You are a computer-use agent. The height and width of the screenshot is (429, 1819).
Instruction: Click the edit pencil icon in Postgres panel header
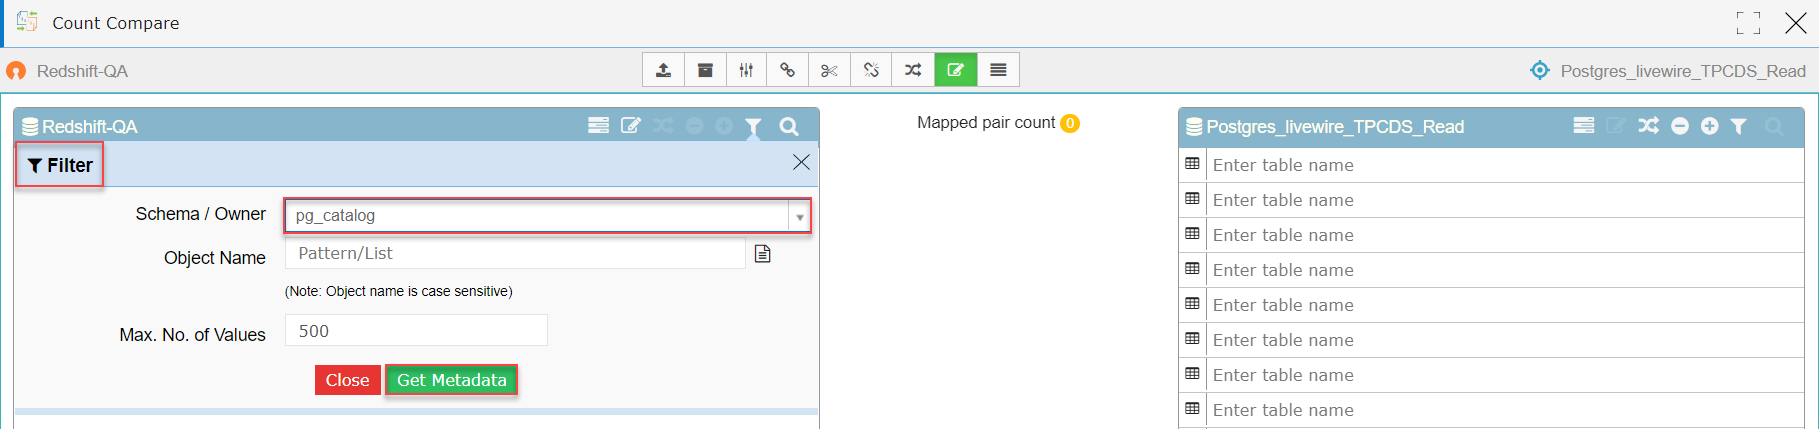(1616, 125)
